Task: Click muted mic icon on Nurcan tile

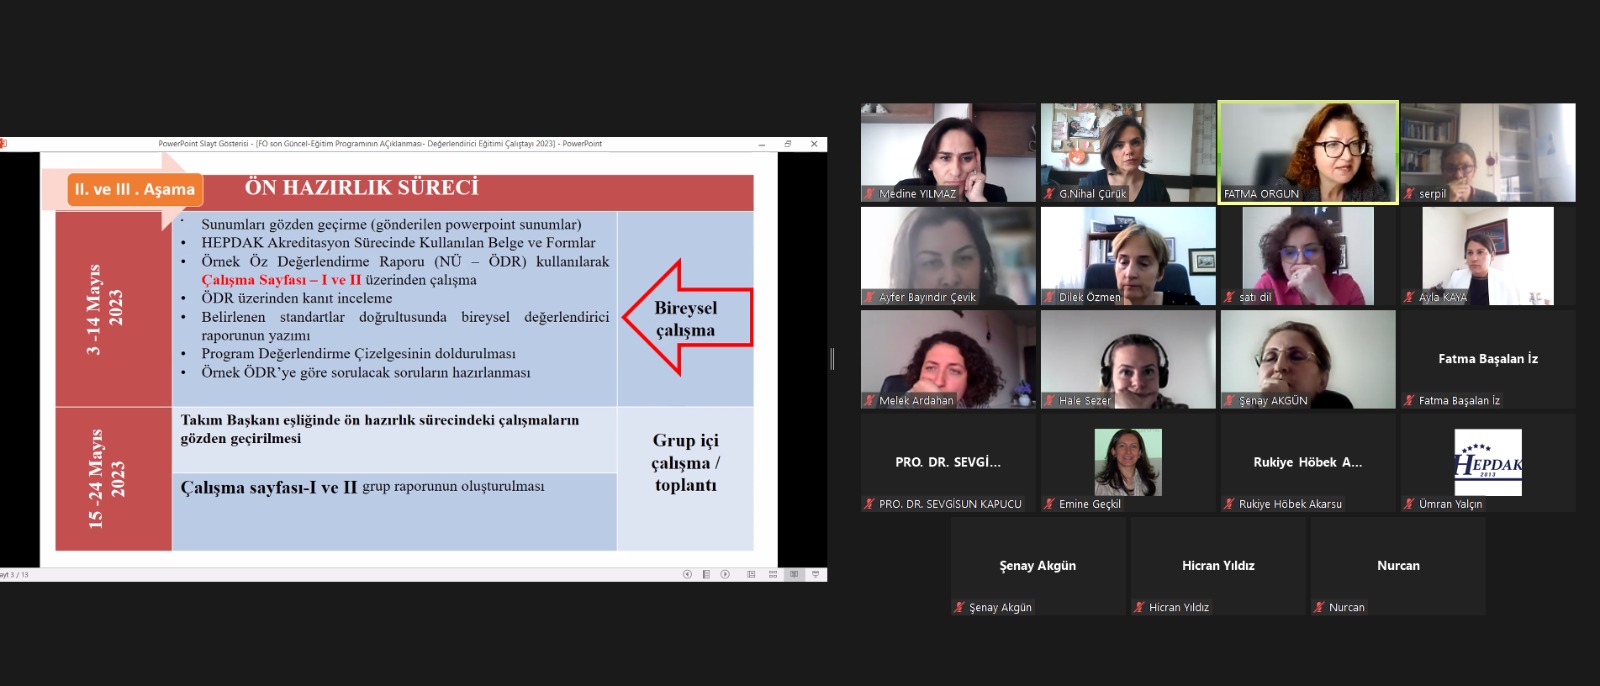Action: [1320, 607]
